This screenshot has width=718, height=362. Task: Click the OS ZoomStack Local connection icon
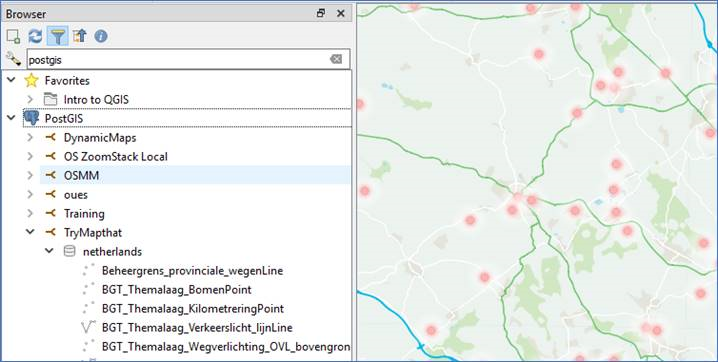tap(50, 156)
